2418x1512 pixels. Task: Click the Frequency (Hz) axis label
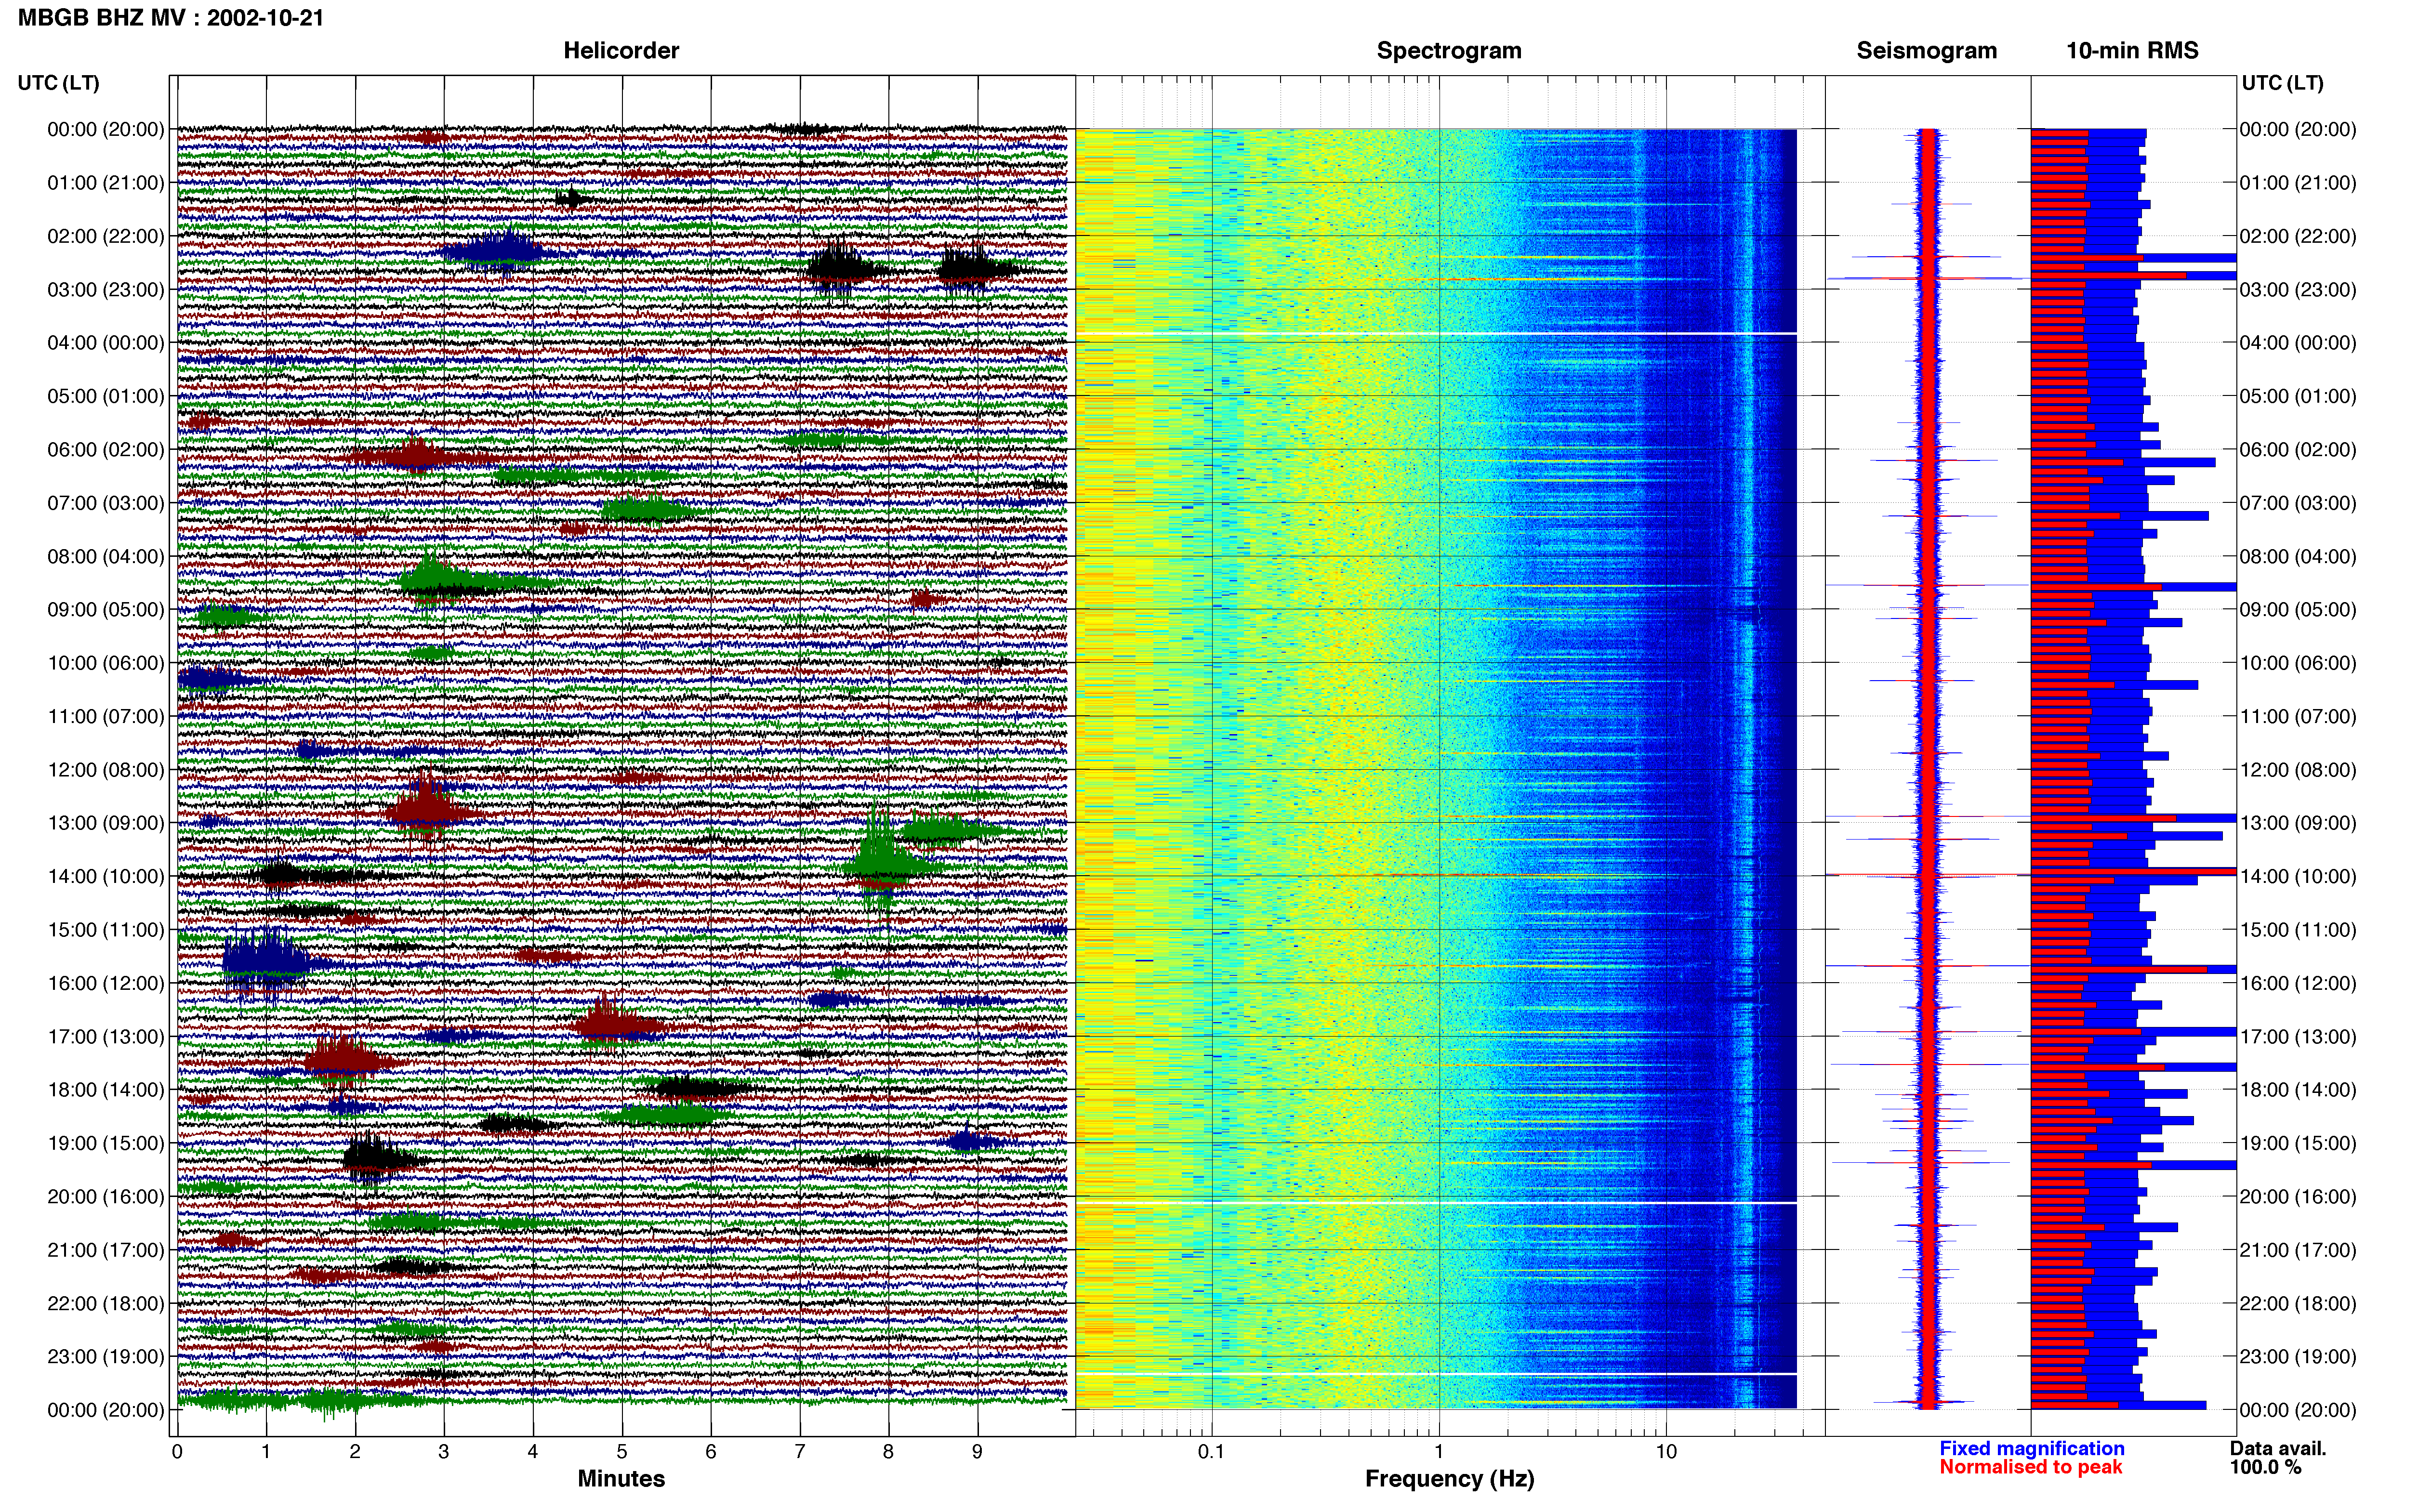[1449, 1479]
